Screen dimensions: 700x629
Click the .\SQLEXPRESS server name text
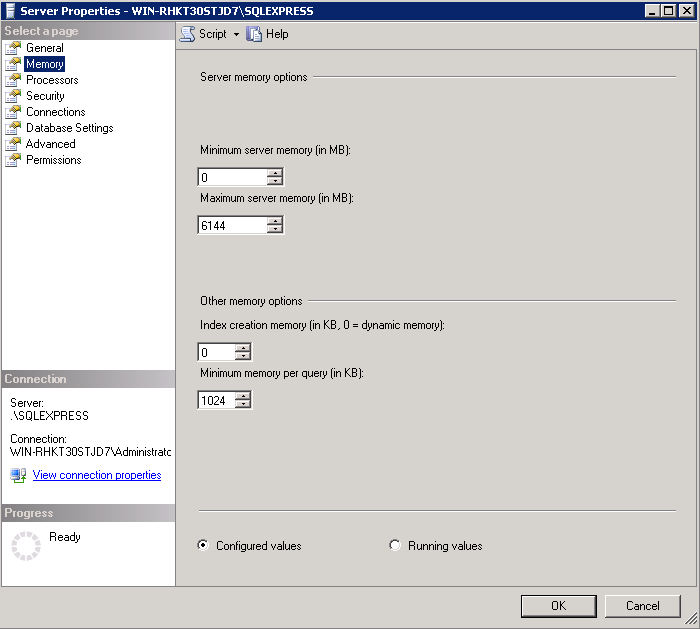[50, 416]
